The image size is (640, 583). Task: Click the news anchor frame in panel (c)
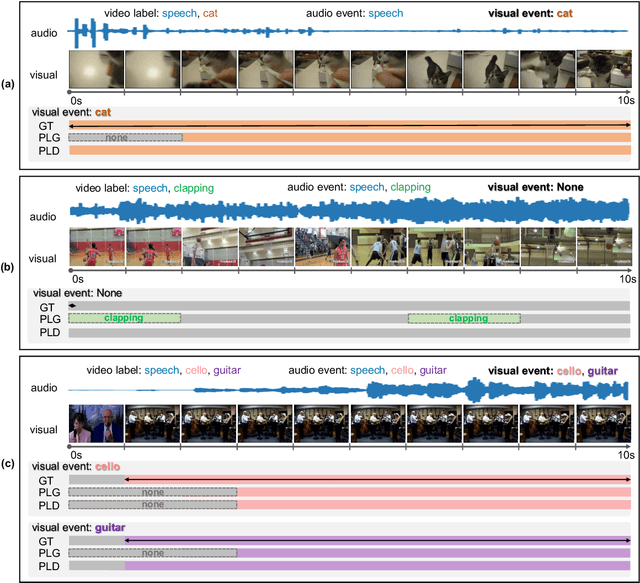click(96, 423)
